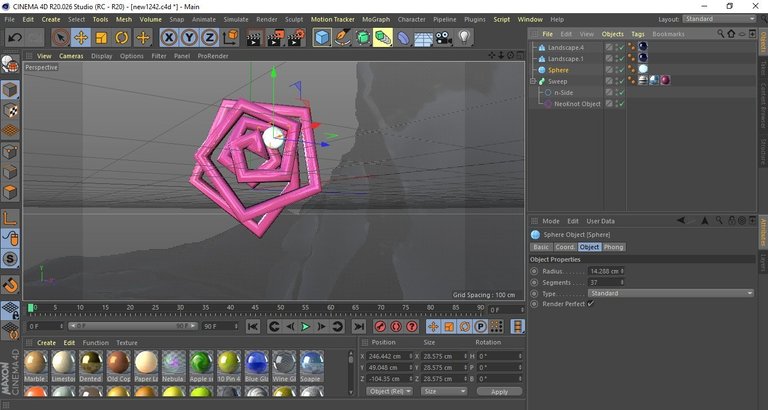768x410 pixels.
Task: Toggle n-Side visibility dots
Action: pos(615,93)
